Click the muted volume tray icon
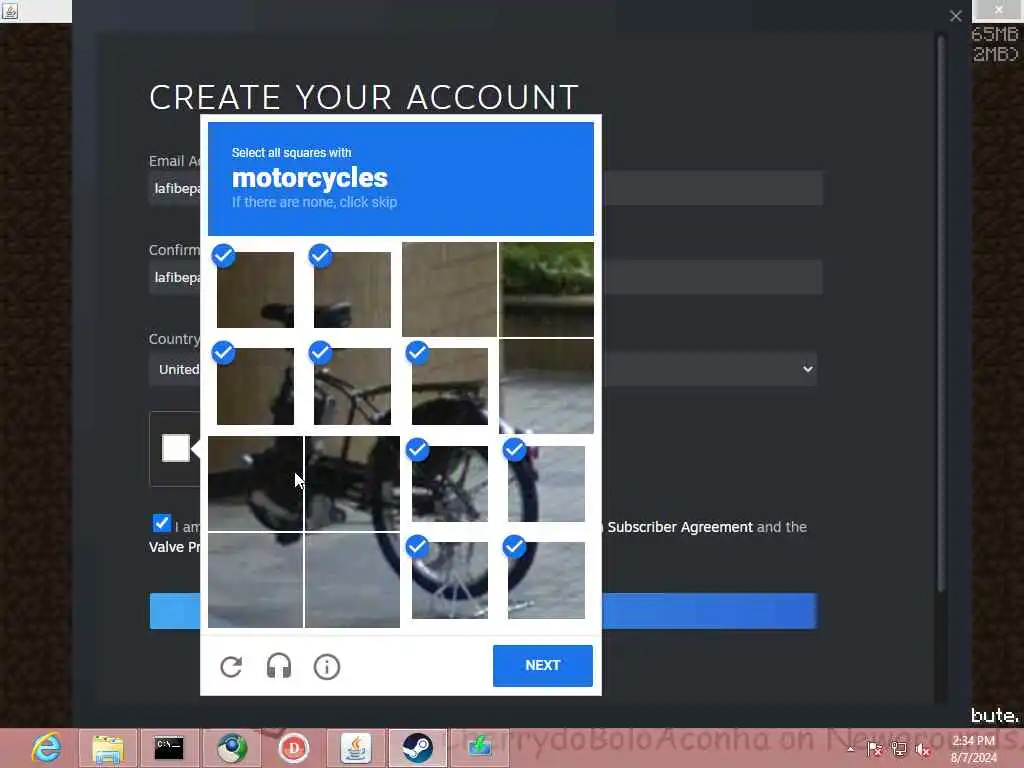 923,749
